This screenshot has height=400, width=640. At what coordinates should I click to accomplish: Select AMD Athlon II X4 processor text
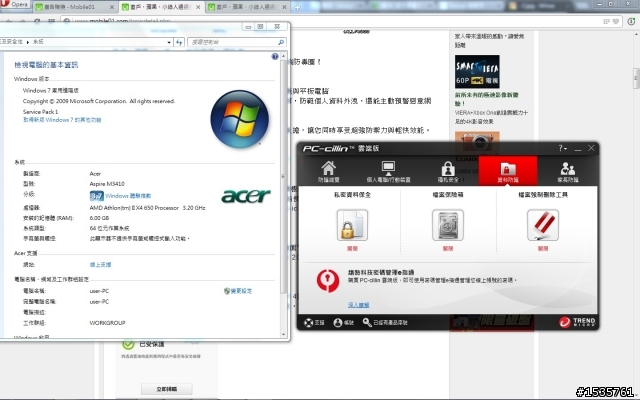(x=147, y=208)
